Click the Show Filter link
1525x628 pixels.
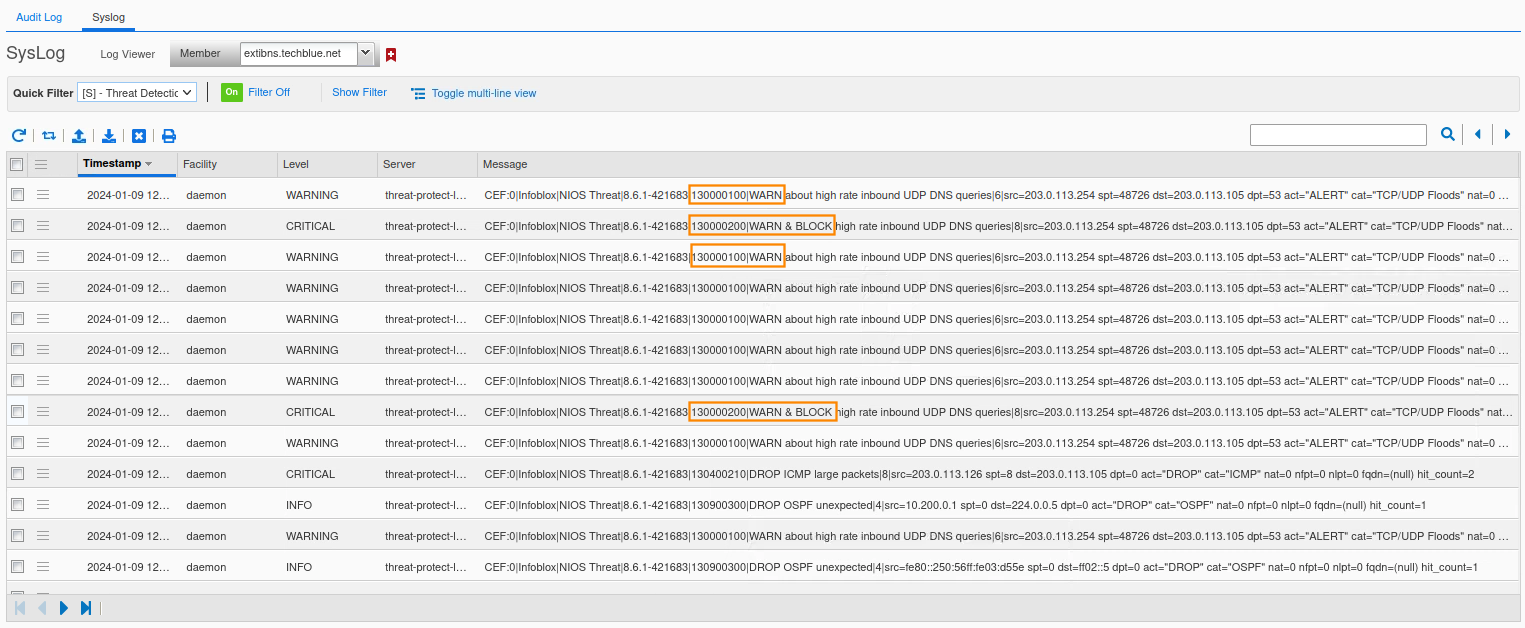(x=359, y=92)
